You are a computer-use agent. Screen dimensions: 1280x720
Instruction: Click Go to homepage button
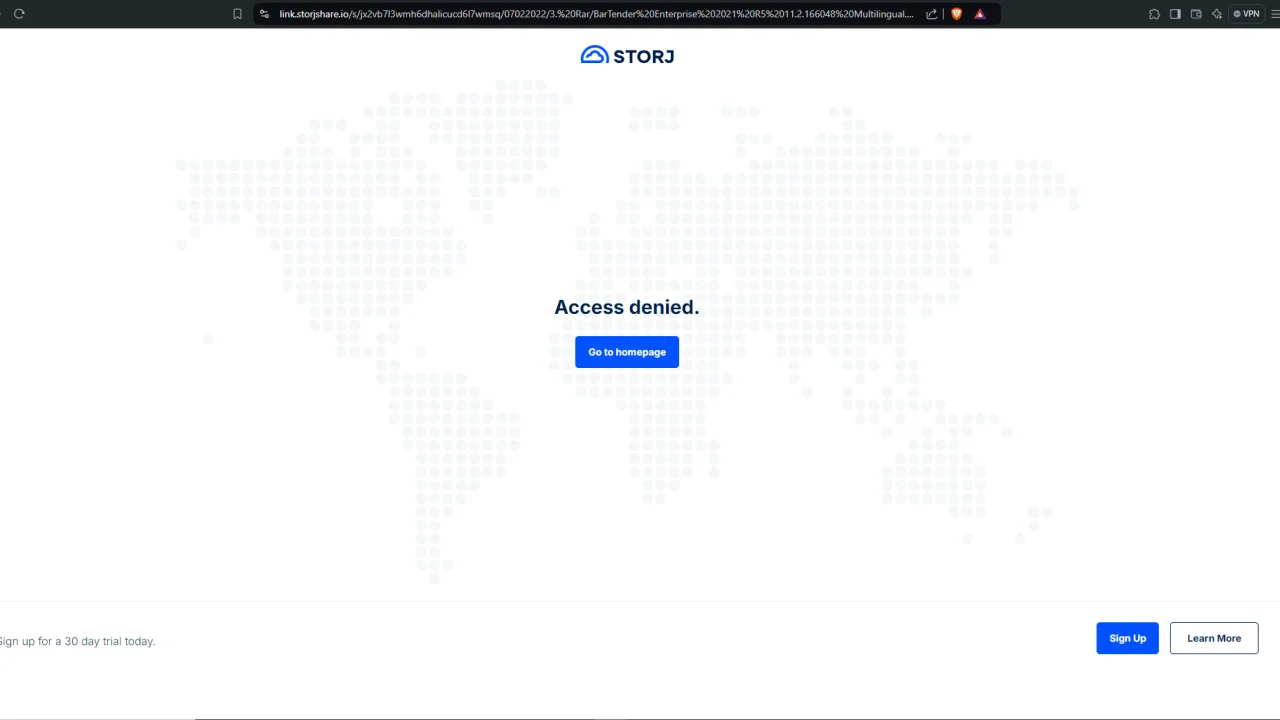627,352
